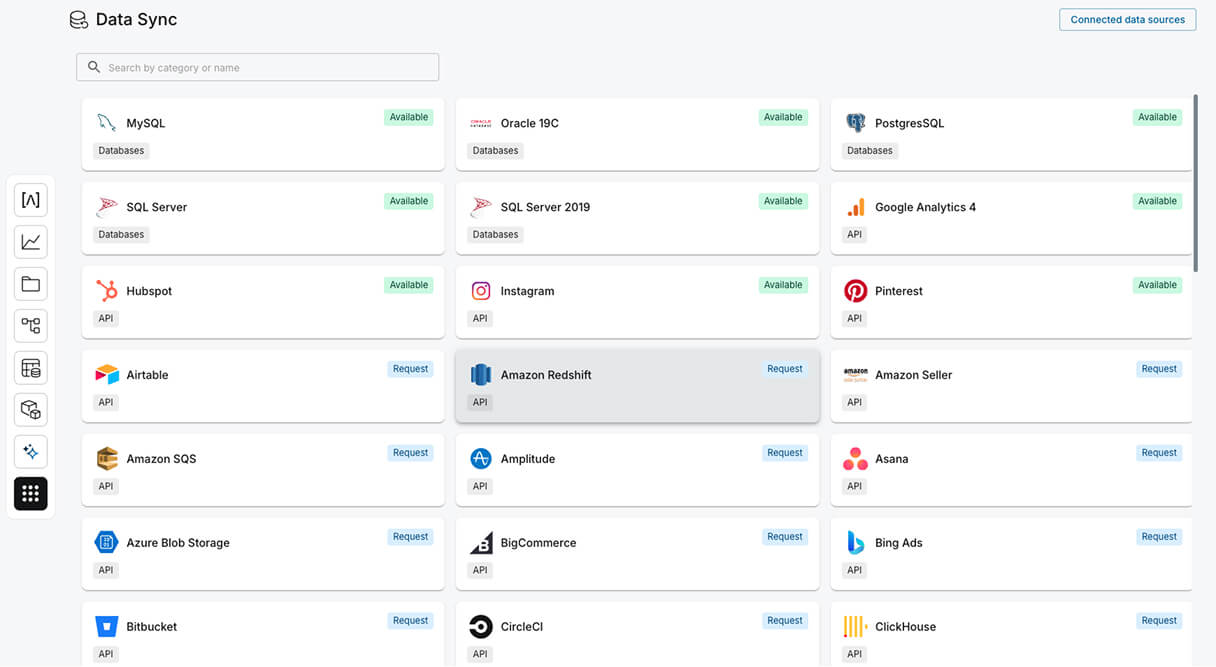
Task: Click Request on Amazon SQS card
Action: point(410,453)
